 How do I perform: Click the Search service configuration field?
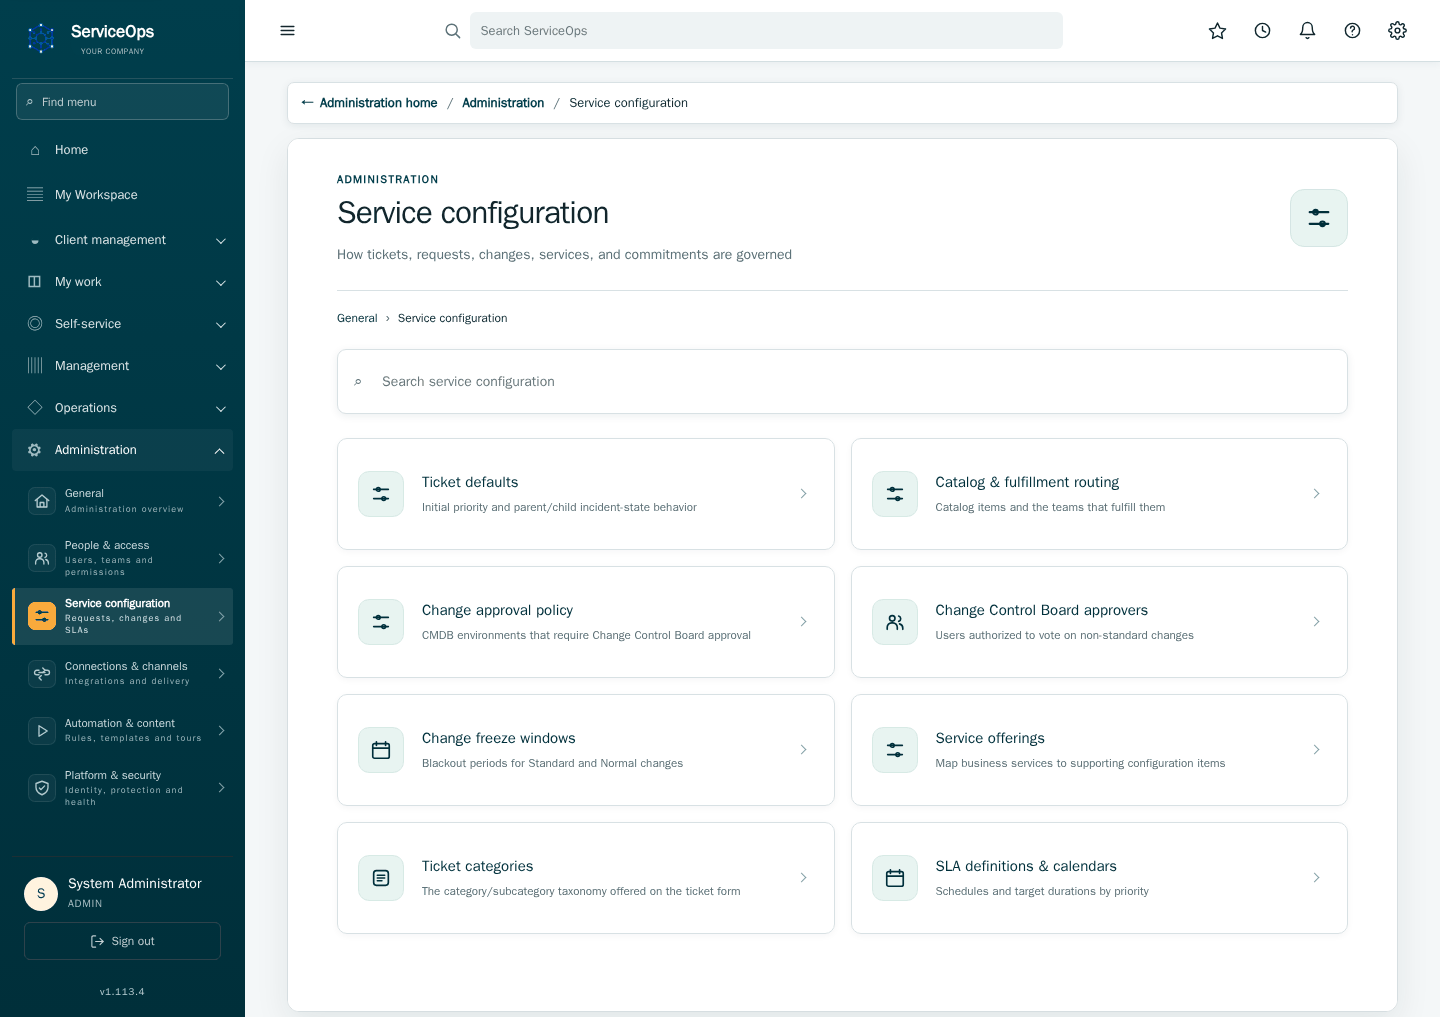tap(842, 381)
